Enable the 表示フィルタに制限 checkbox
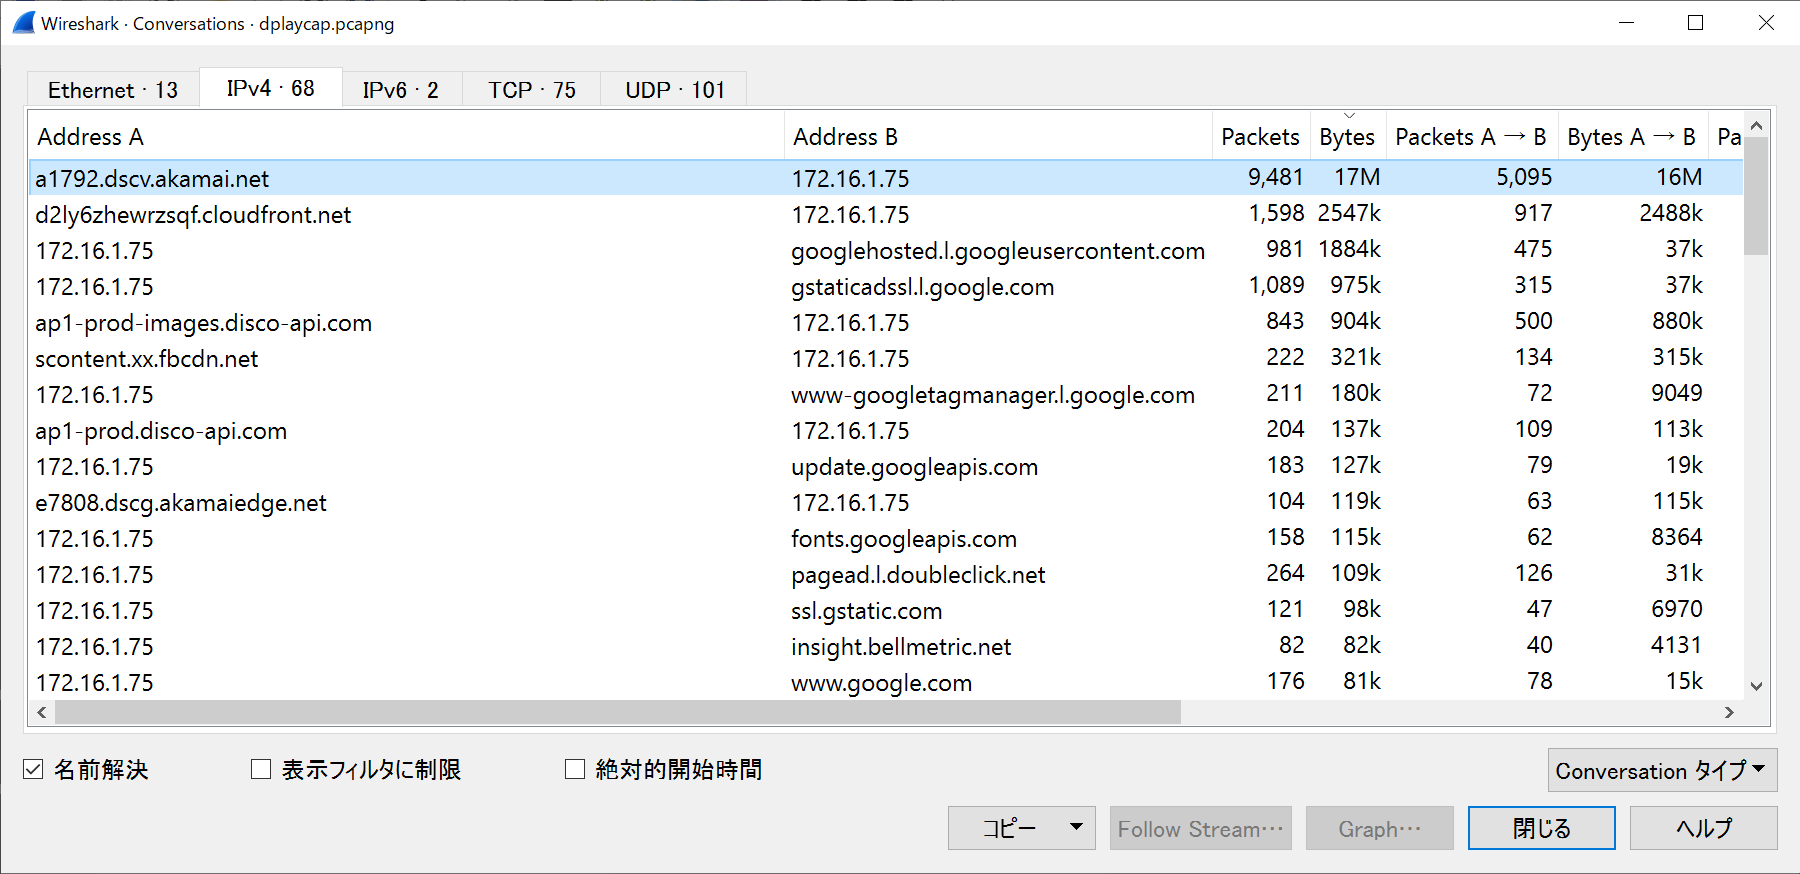1800x874 pixels. tap(261, 769)
